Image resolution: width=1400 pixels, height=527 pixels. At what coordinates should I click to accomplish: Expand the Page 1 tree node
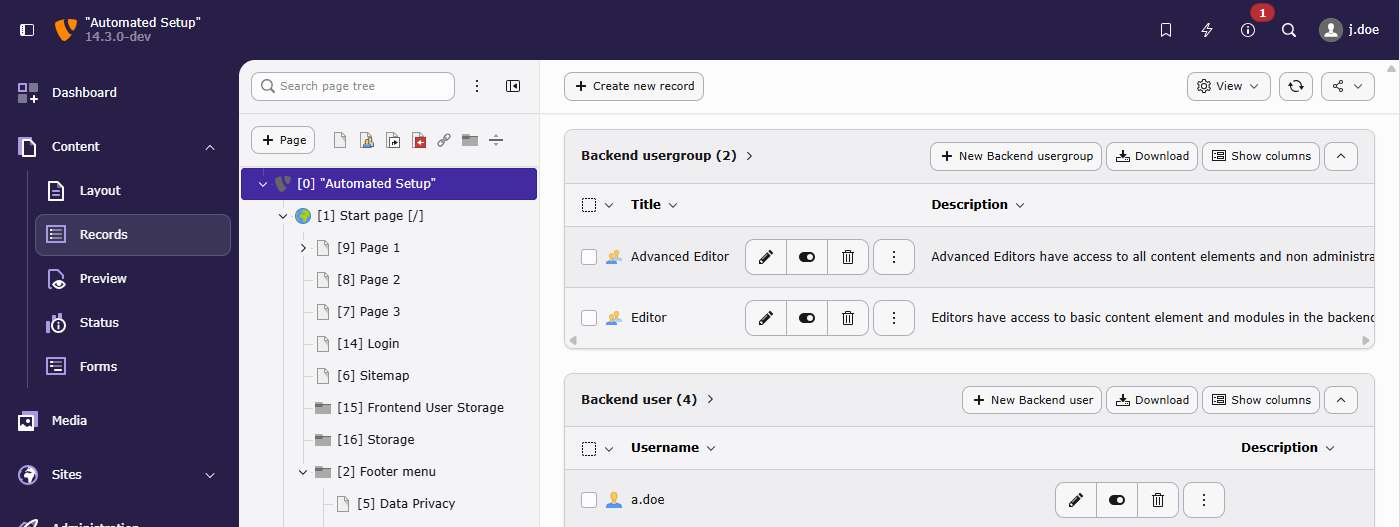click(303, 248)
